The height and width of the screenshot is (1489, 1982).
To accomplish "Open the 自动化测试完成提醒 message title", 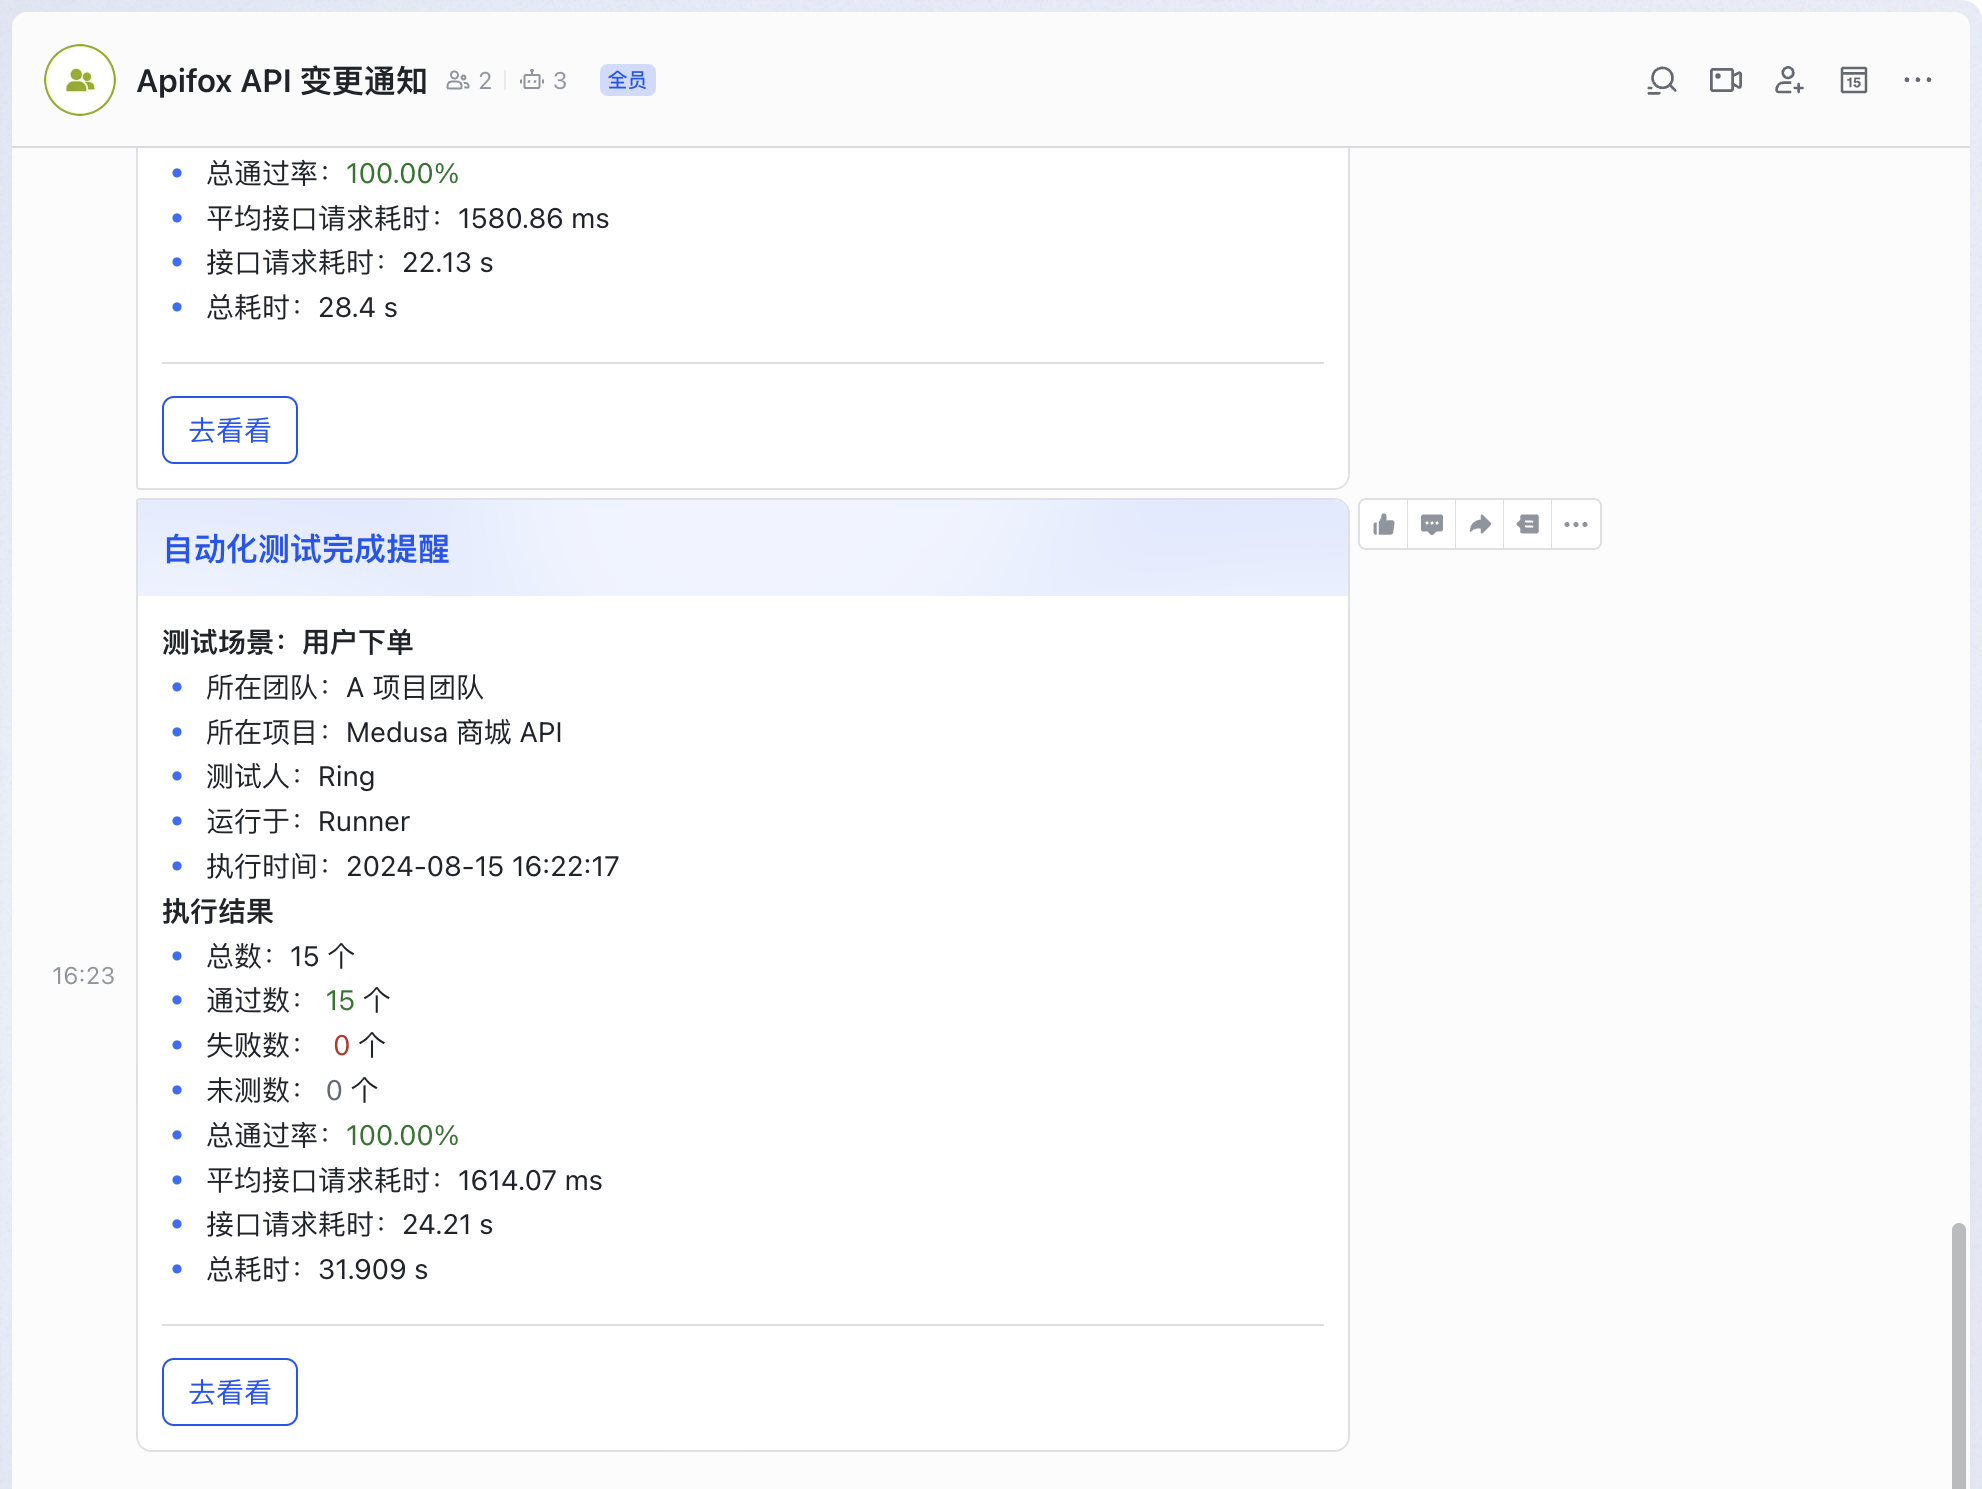I will pyautogui.click(x=307, y=549).
